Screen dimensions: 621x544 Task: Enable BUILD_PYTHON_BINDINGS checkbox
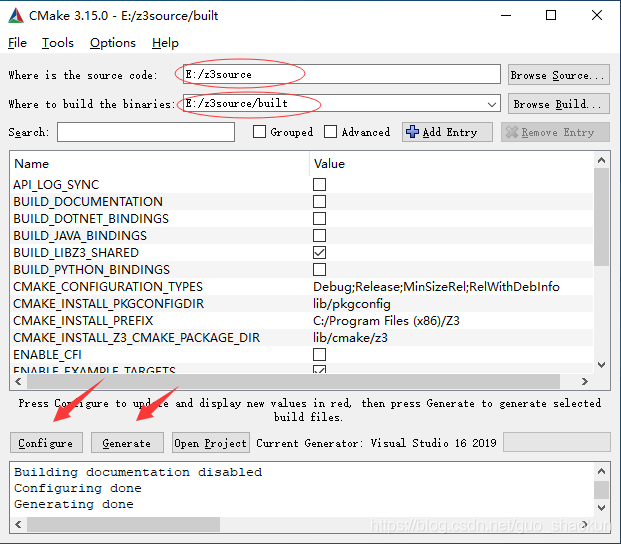point(320,270)
